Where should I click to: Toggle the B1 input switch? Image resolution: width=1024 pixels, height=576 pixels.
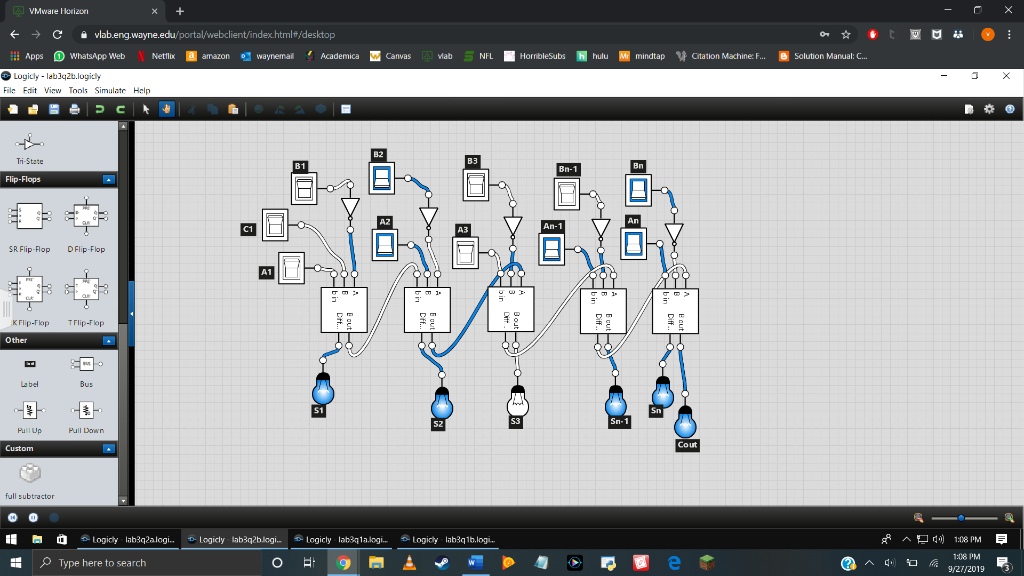[304, 189]
